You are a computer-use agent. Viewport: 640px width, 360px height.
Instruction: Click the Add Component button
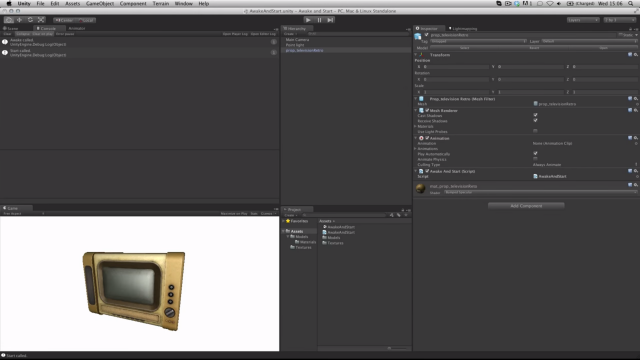click(x=526, y=206)
